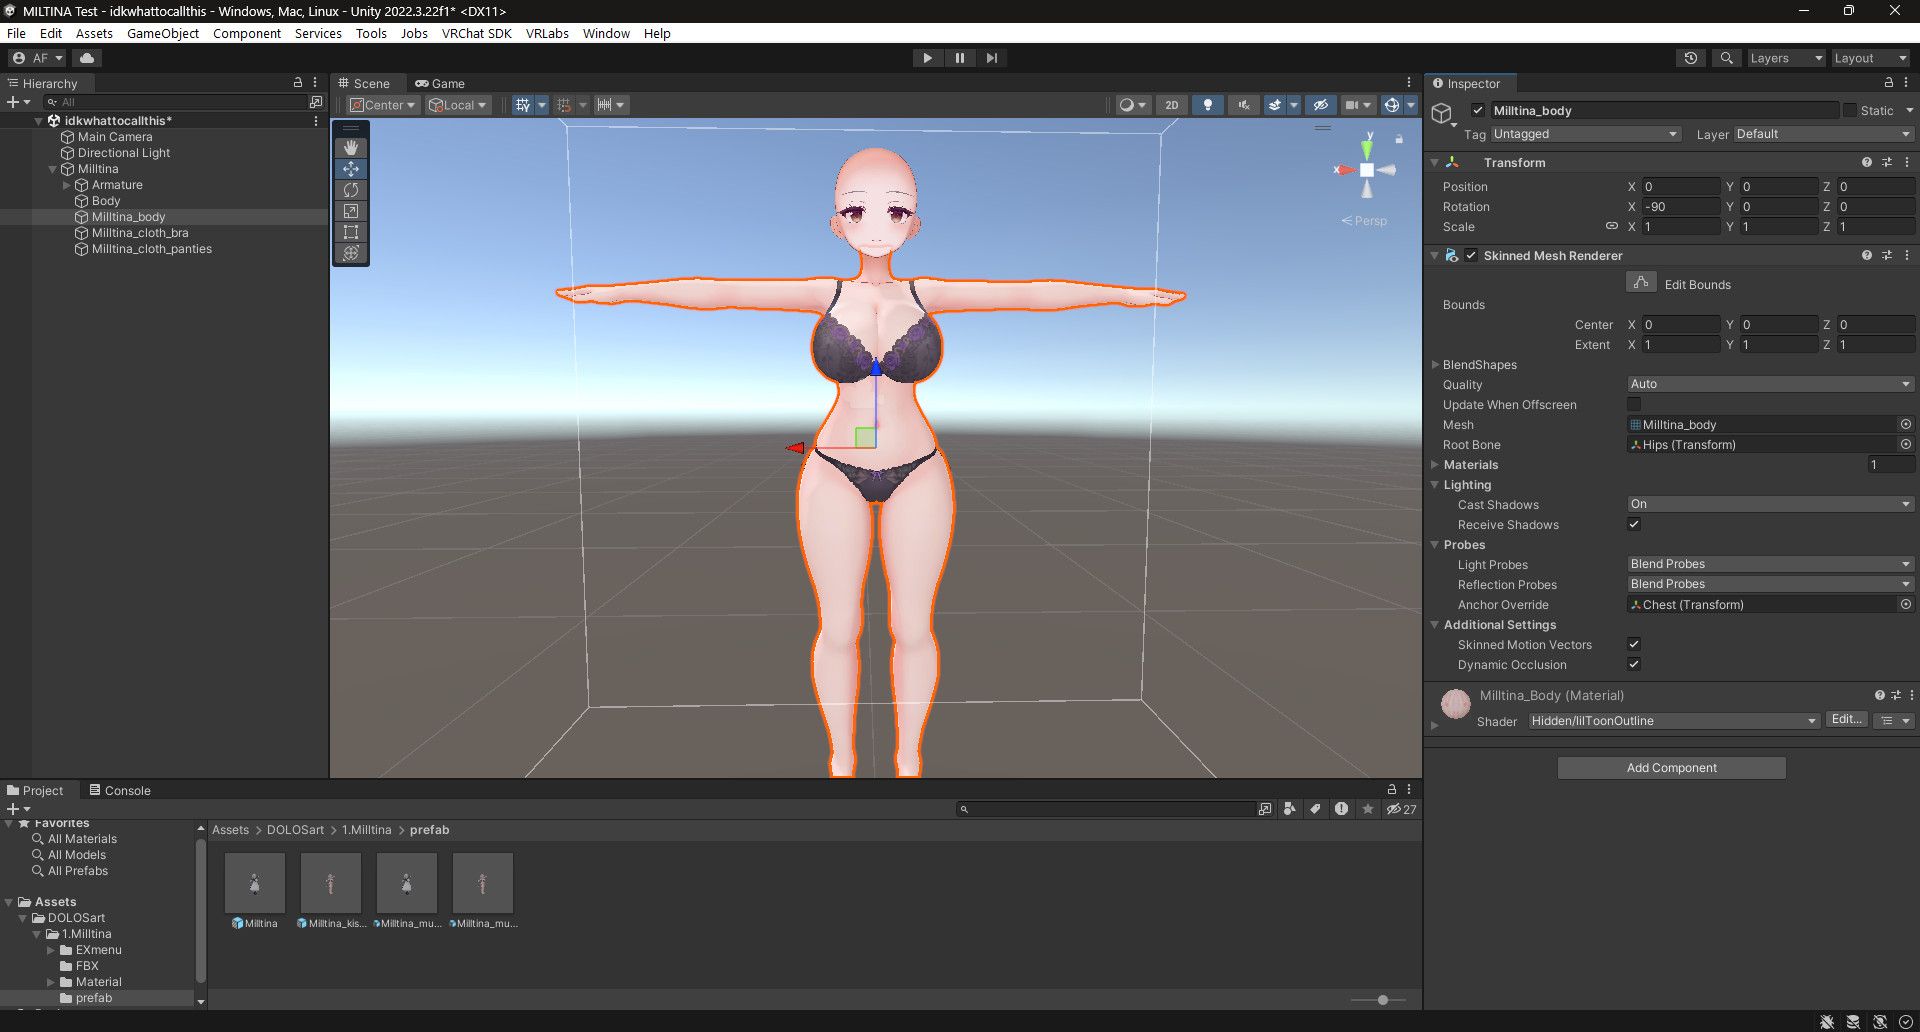The image size is (1920, 1032).
Task: Lock the Inspector panel
Action: (x=1889, y=83)
